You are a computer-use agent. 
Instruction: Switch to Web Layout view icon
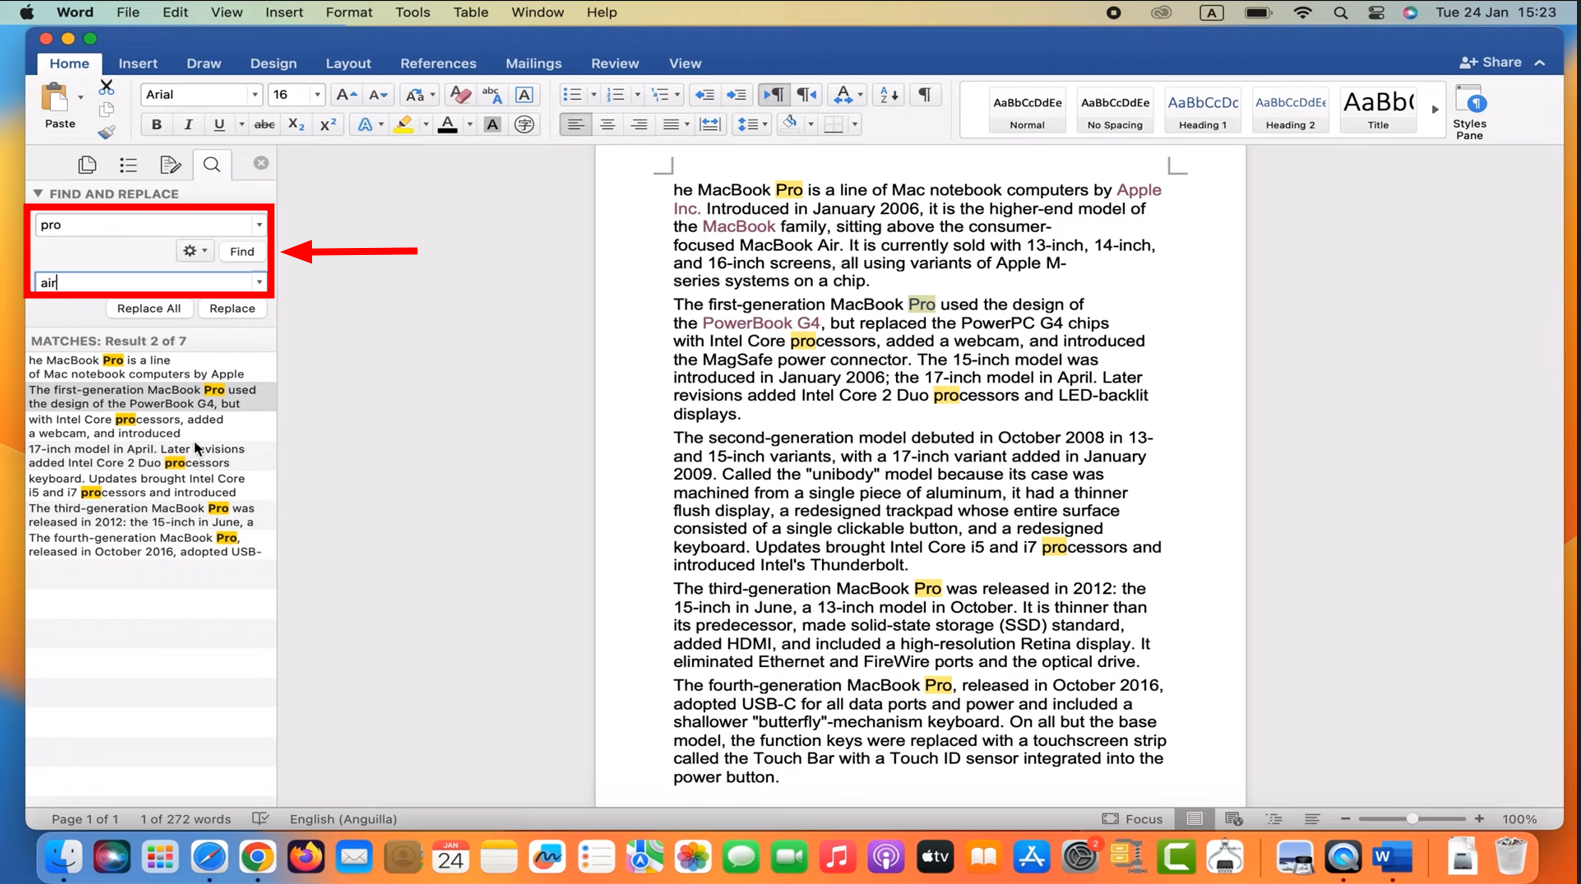pyautogui.click(x=1234, y=819)
